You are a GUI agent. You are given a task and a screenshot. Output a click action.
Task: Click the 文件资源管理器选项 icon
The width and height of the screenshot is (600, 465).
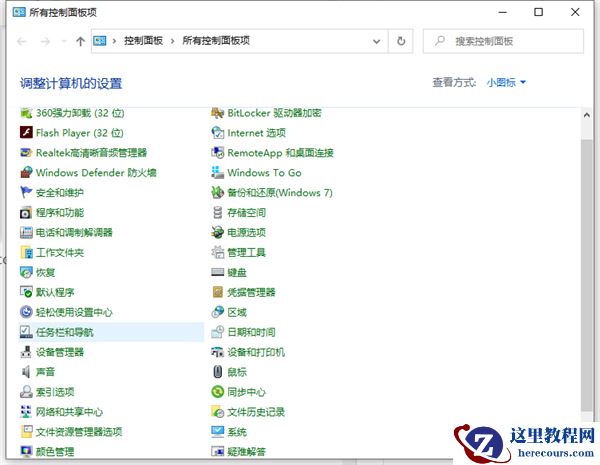pos(26,431)
